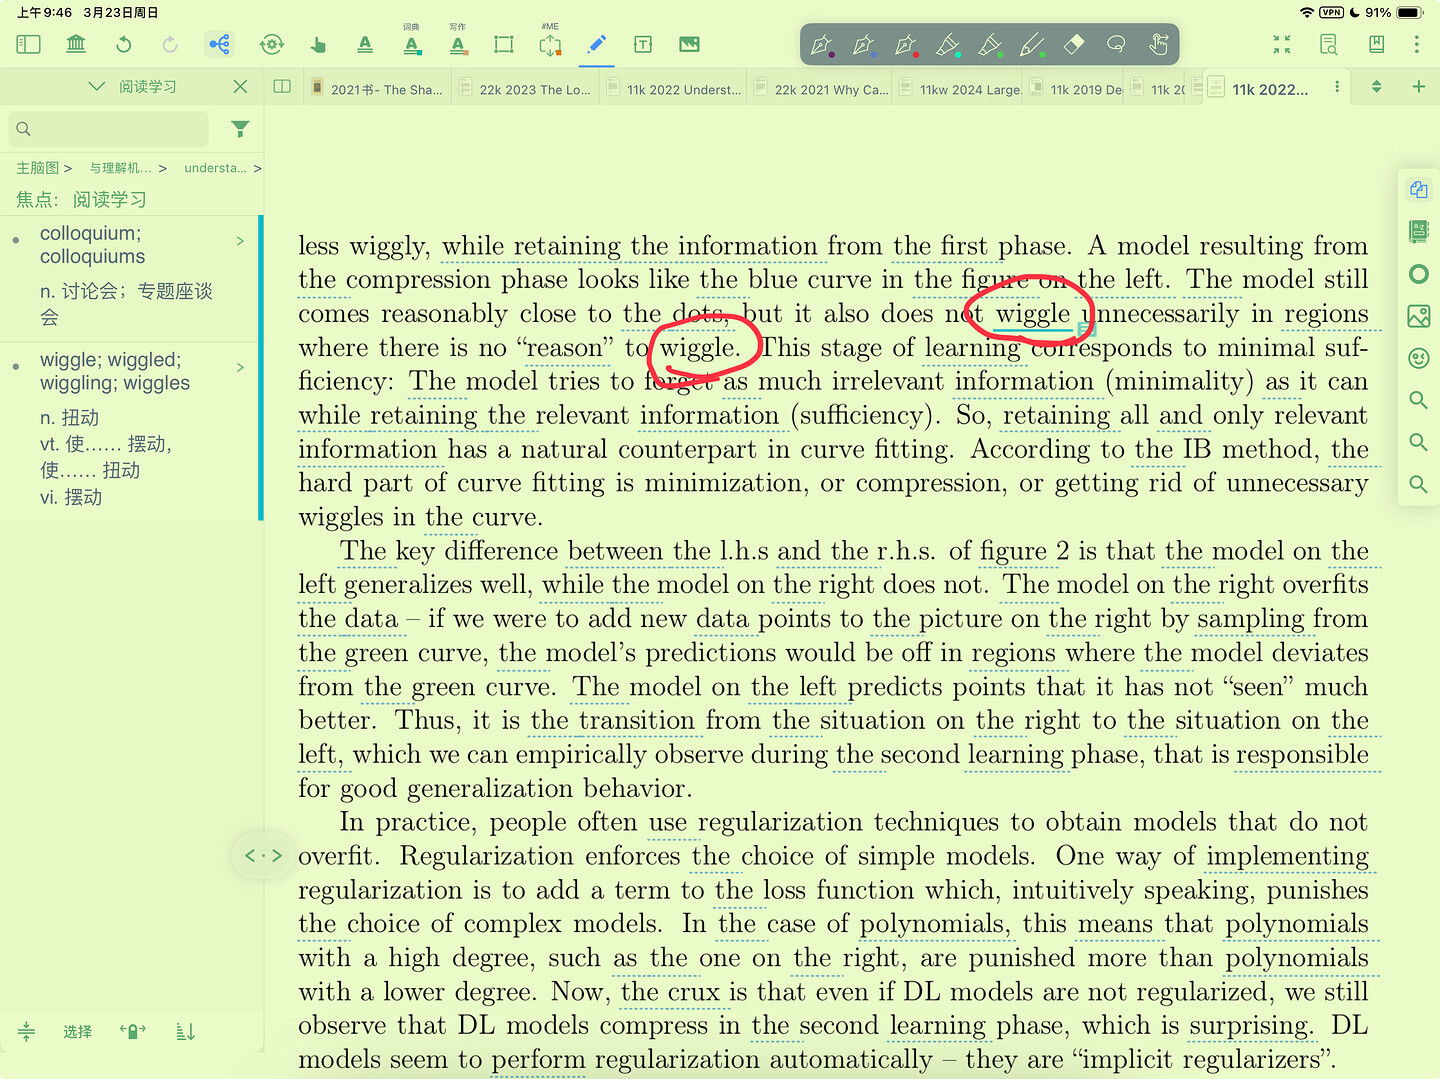
Task: Toggle finger drawing mode
Action: 1158,44
